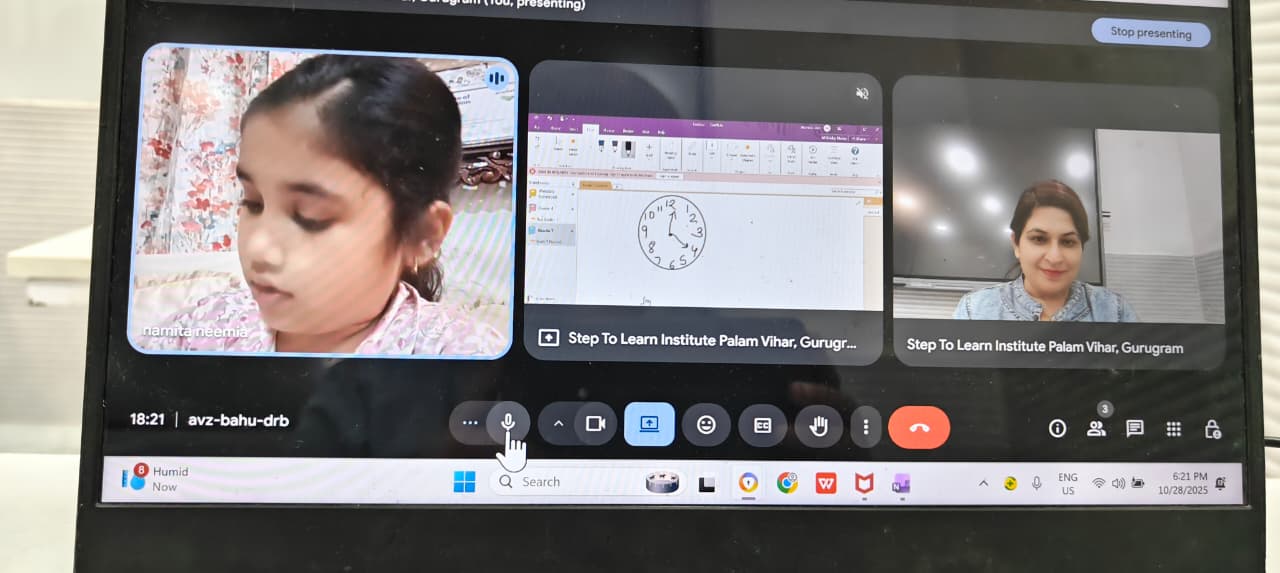Open the Windows Start menu
1280x573 pixels.
464,482
